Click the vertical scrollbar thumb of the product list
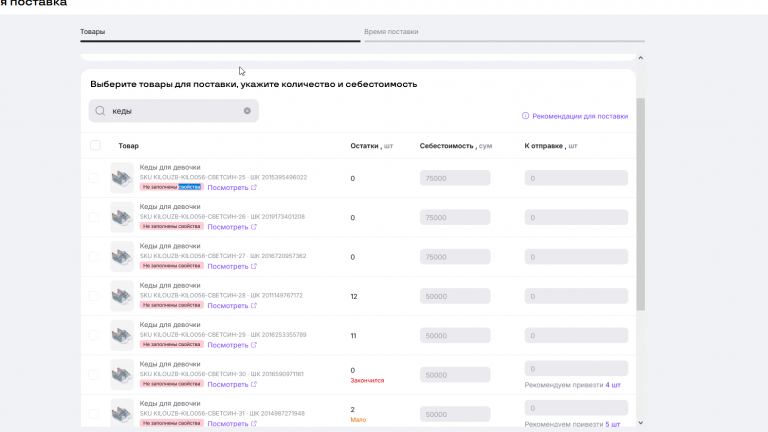The height and width of the screenshot is (432, 768). click(640, 204)
